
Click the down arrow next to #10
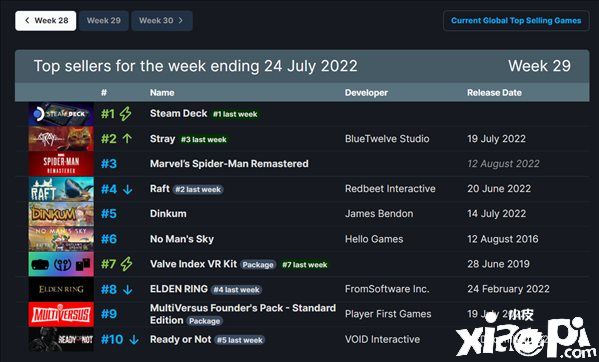click(x=134, y=339)
